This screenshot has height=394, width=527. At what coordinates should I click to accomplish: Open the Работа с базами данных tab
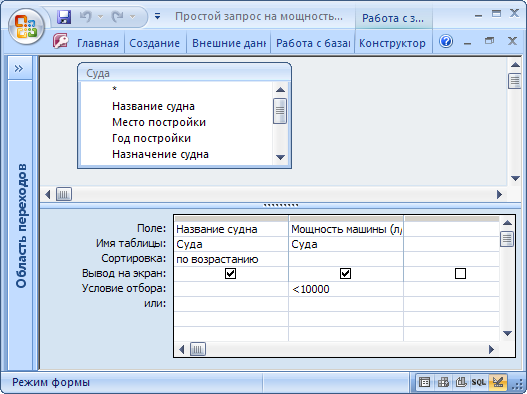tap(313, 43)
